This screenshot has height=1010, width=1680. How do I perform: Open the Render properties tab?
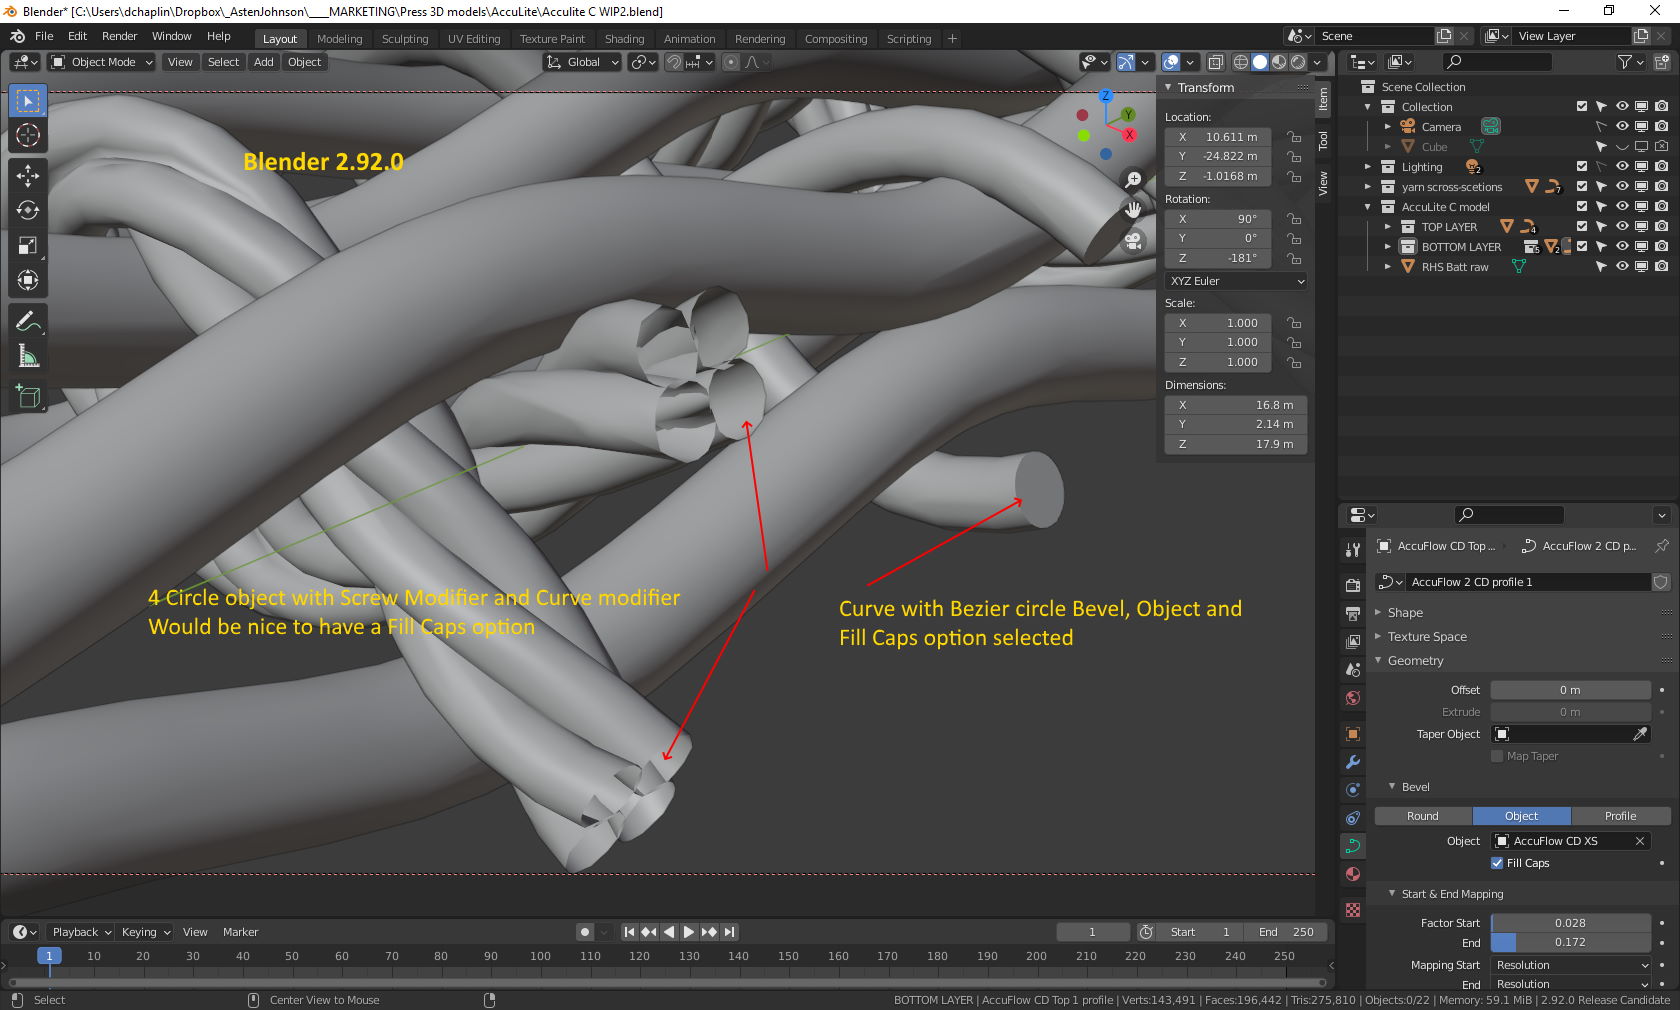[1353, 585]
